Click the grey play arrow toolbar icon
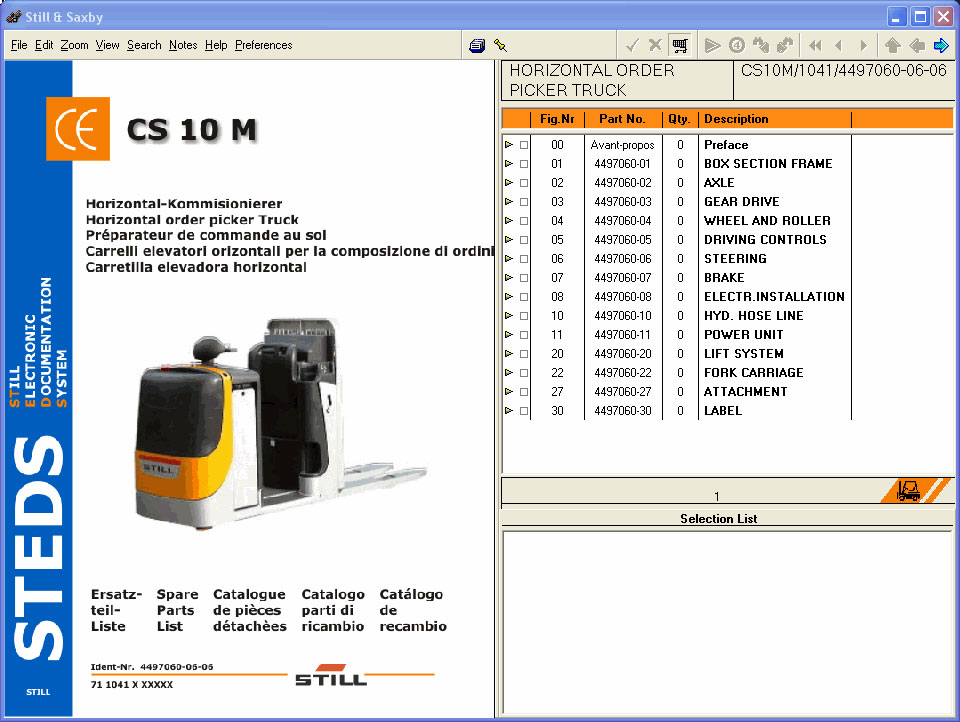960x722 pixels. (712, 45)
